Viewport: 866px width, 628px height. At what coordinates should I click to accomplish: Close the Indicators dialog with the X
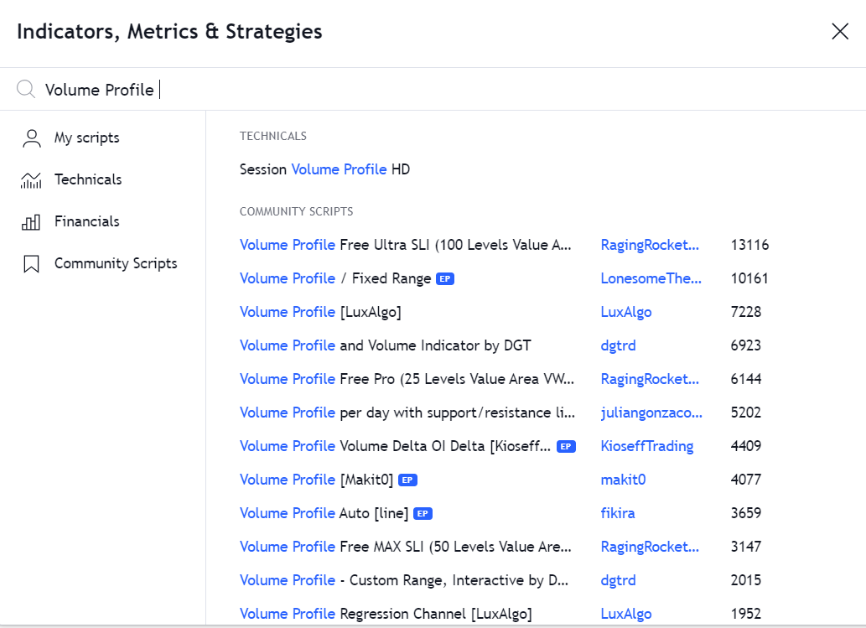point(839,31)
